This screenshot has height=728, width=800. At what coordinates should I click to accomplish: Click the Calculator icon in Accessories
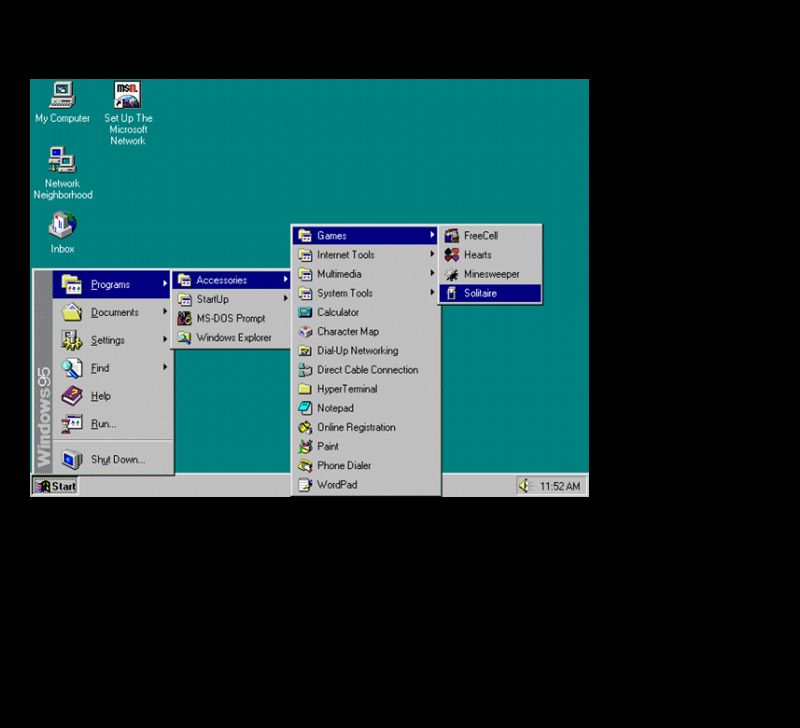(305, 312)
